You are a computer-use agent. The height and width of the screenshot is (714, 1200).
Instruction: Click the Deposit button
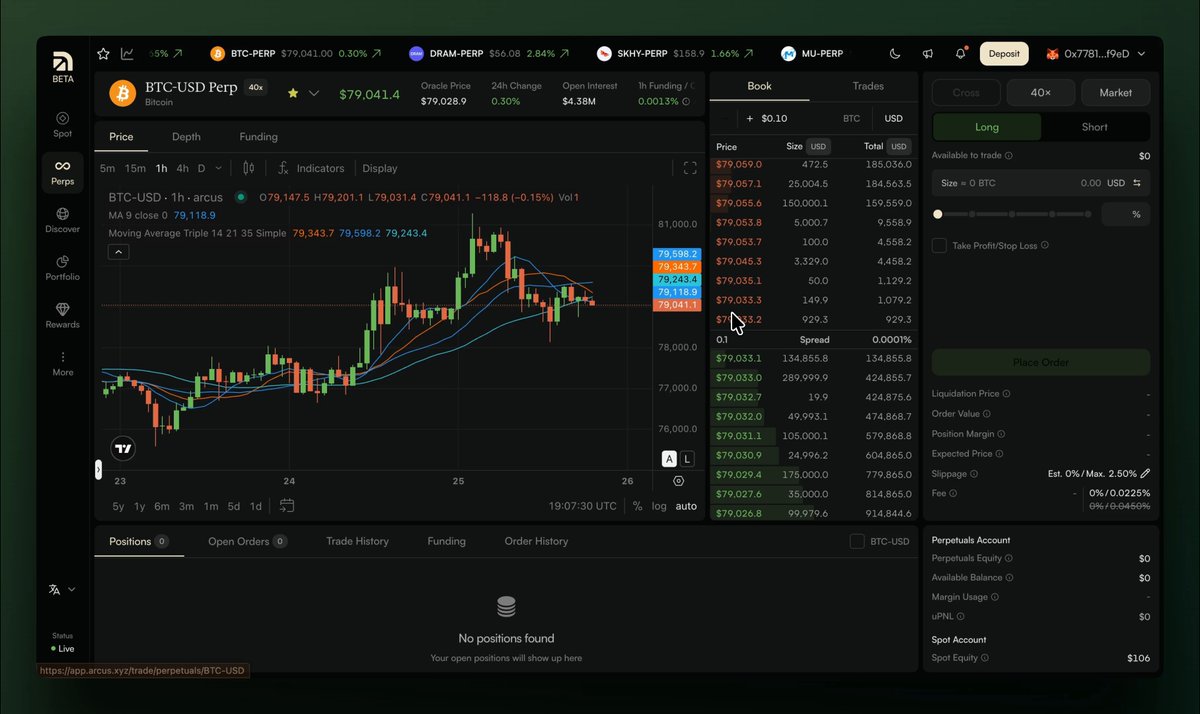coord(1004,53)
